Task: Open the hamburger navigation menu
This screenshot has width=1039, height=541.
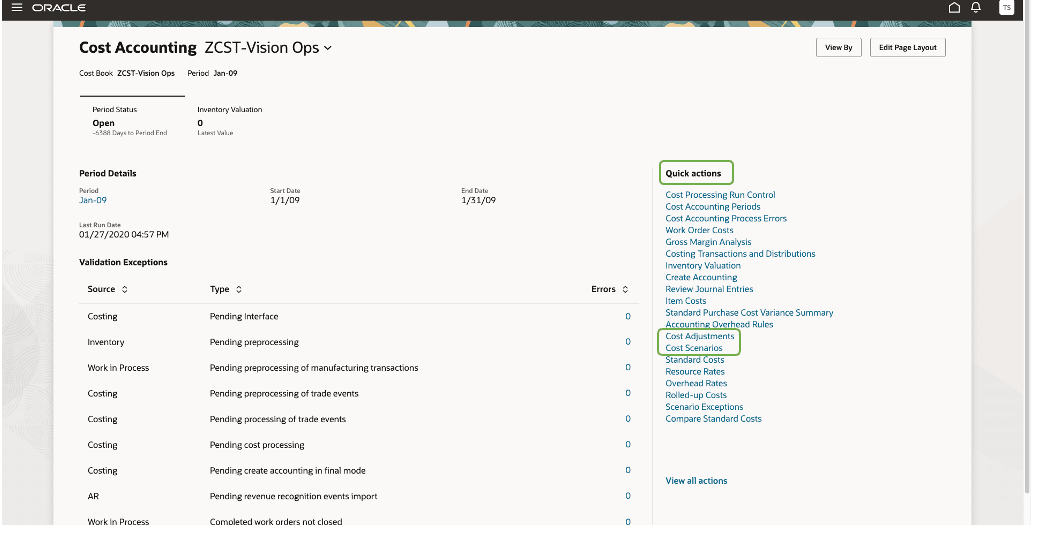Action: [x=17, y=7]
